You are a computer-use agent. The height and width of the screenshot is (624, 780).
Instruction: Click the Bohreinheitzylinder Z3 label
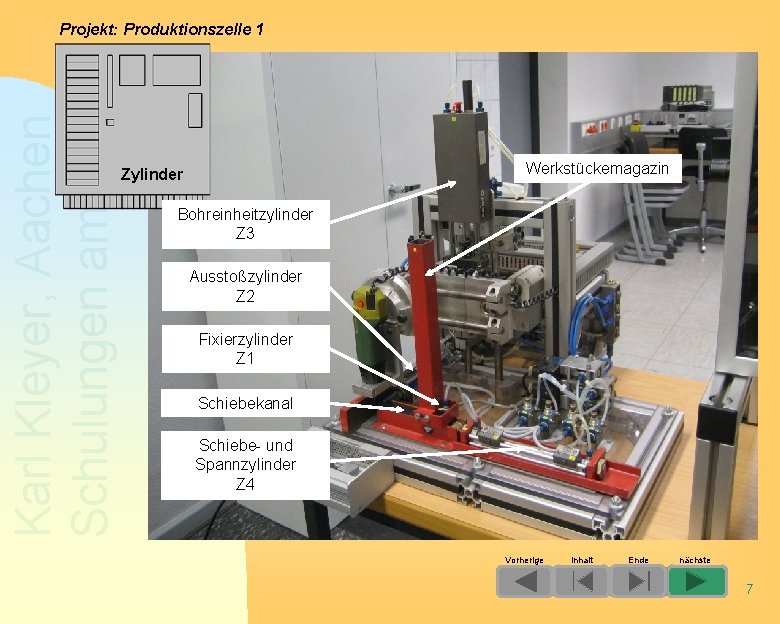click(245, 224)
